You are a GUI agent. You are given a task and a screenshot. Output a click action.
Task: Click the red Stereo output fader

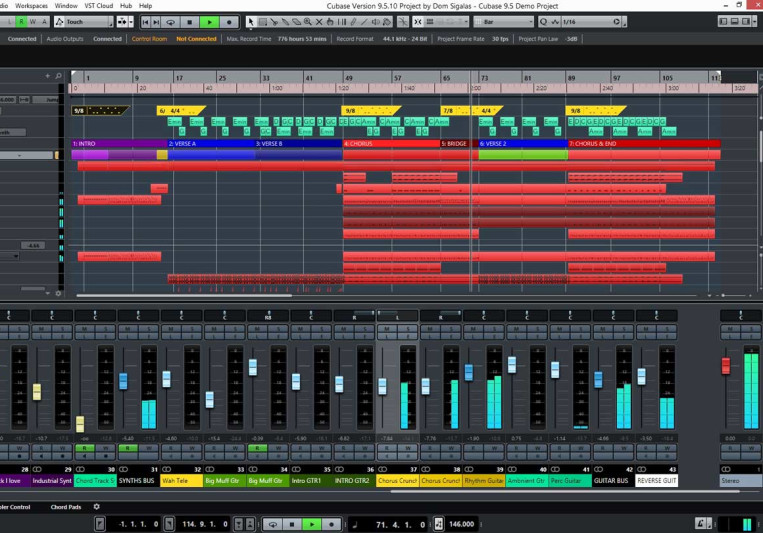pyautogui.click(x=726, y=366)
